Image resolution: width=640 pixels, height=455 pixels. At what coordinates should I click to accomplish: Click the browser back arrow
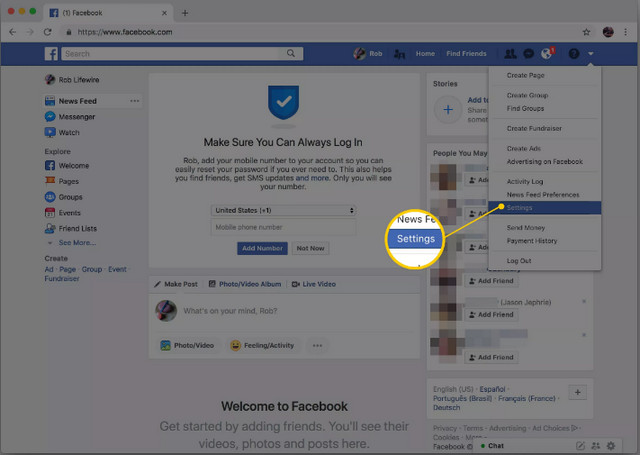point(13,32)
